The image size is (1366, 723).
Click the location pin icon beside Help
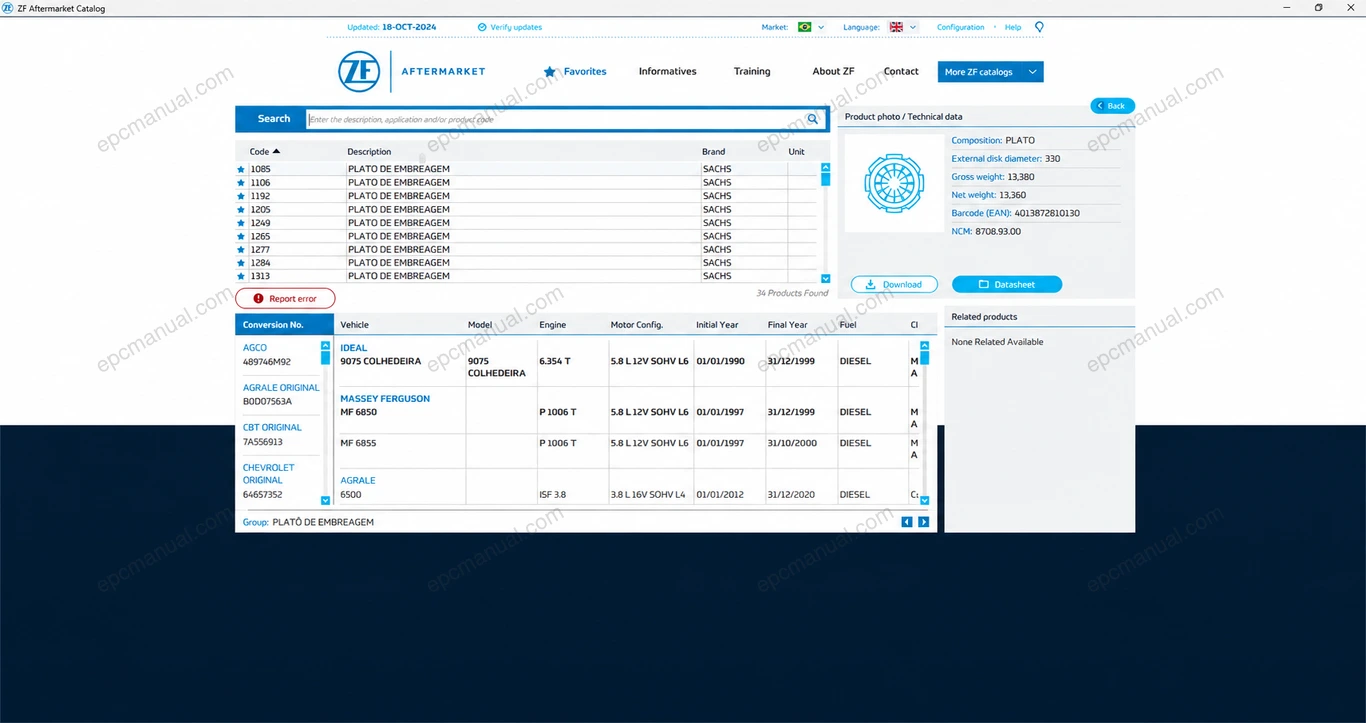[1039, 27]
